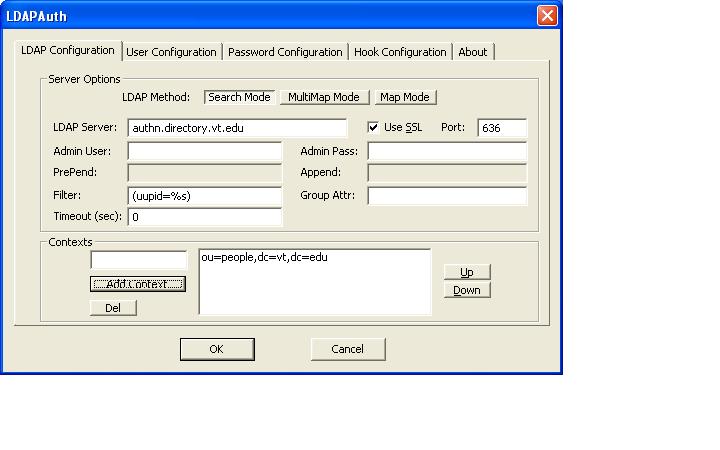
Task: Dismiss dialog with Cancel button
Action: click(x=348, y=349)
